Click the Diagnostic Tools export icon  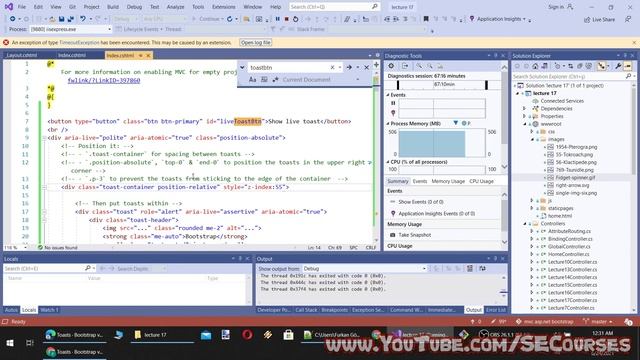click(405, 66)
